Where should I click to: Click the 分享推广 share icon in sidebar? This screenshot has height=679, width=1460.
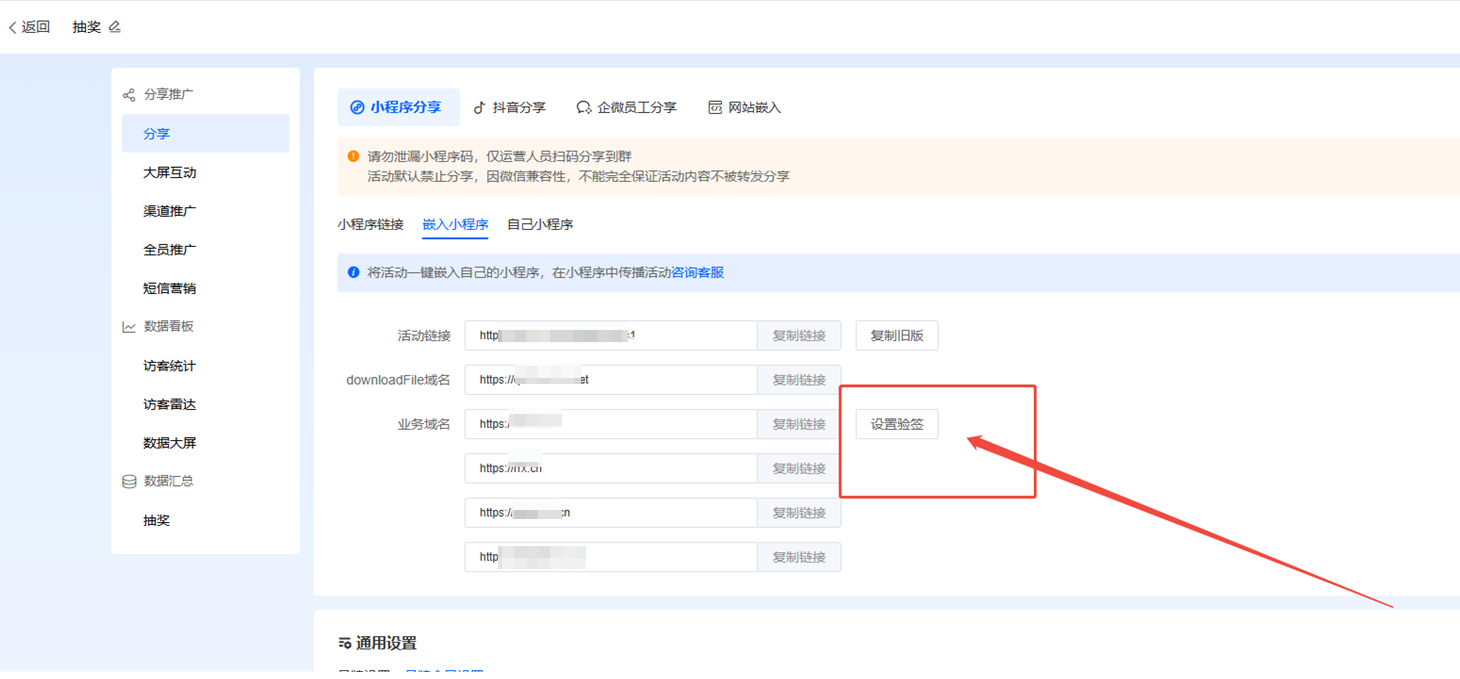click(129, 95)
